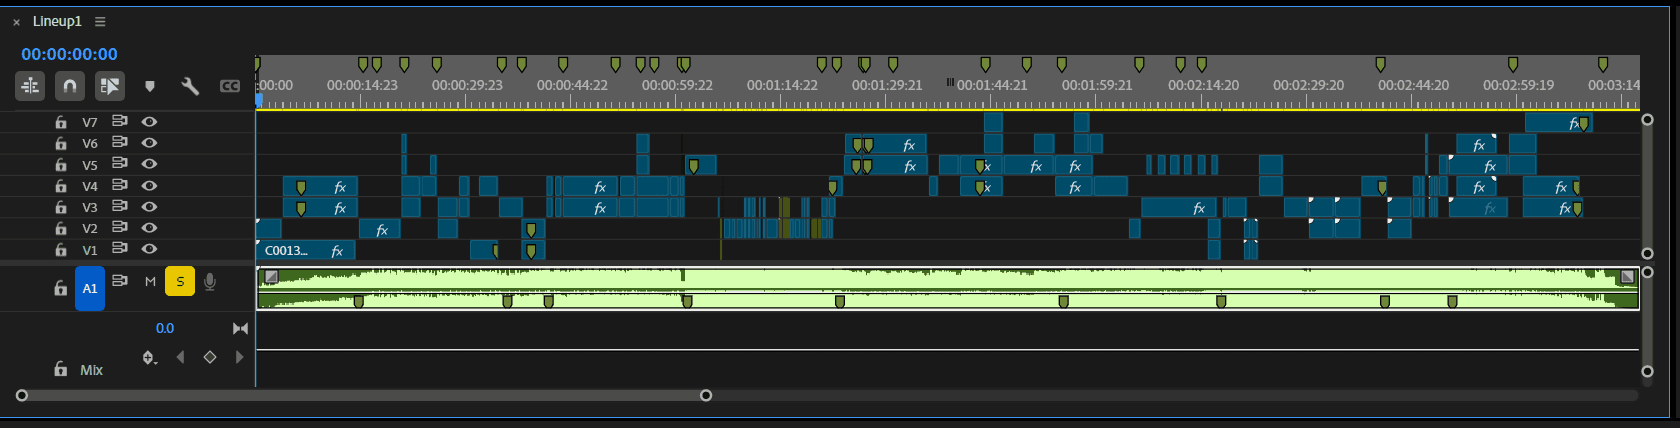Click the time ruler at 00:02:29:20

click(1308, 85)
